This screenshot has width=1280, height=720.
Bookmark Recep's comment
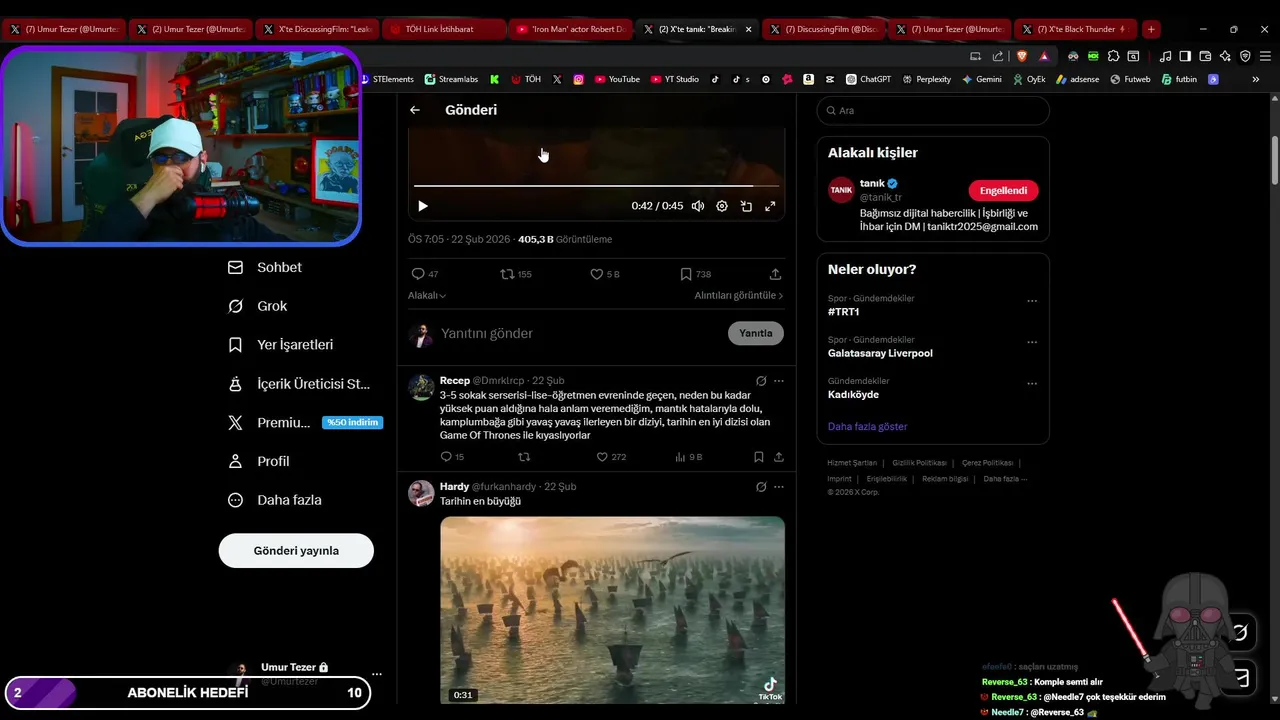[759, 457]
